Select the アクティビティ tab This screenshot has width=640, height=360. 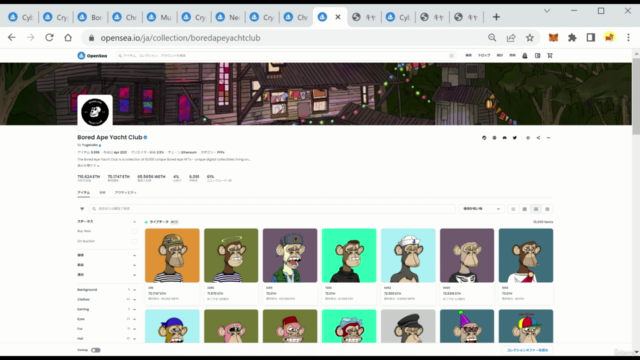coord(126,193)
